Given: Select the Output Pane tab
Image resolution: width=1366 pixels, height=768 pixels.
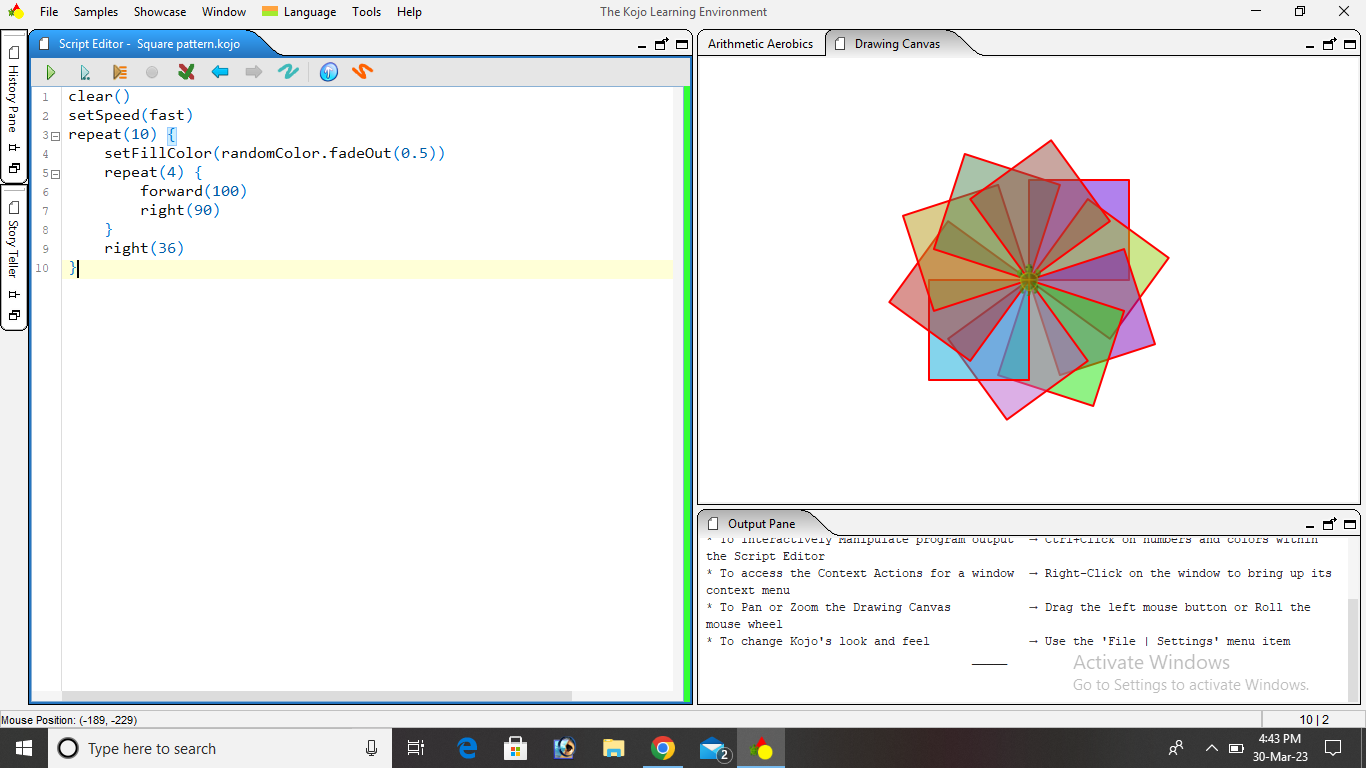Looking at the screenshot, I should click(x=761, y=523).
